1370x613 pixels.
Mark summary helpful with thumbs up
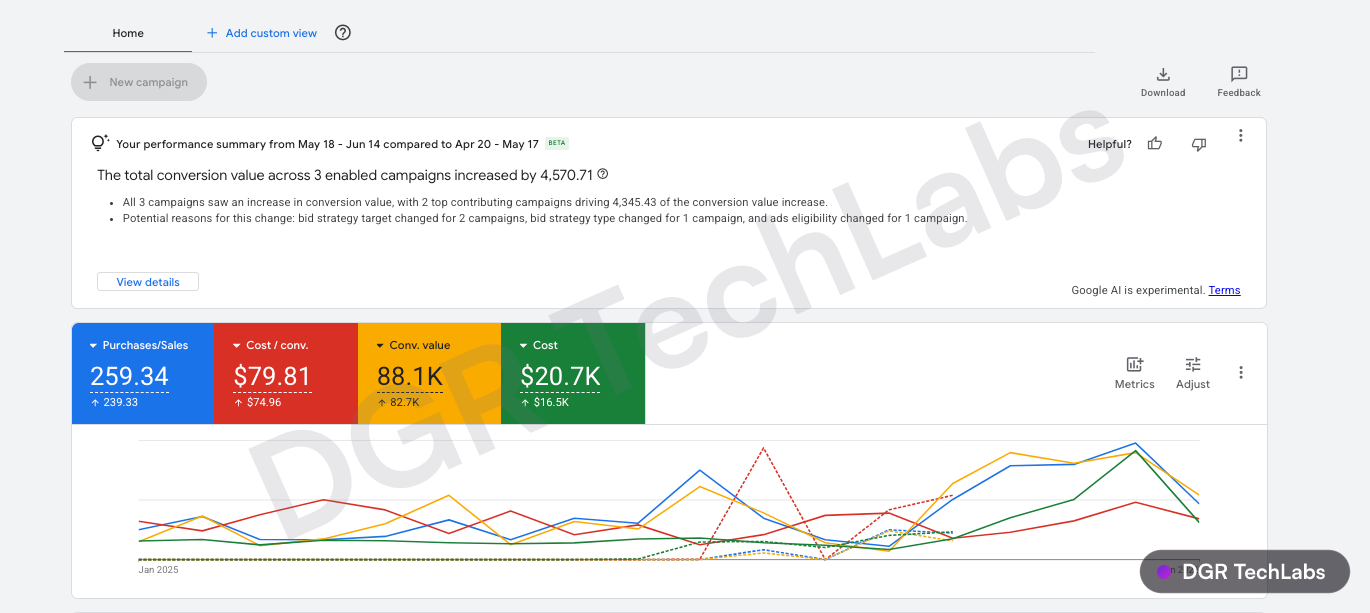pos(1155,144)
